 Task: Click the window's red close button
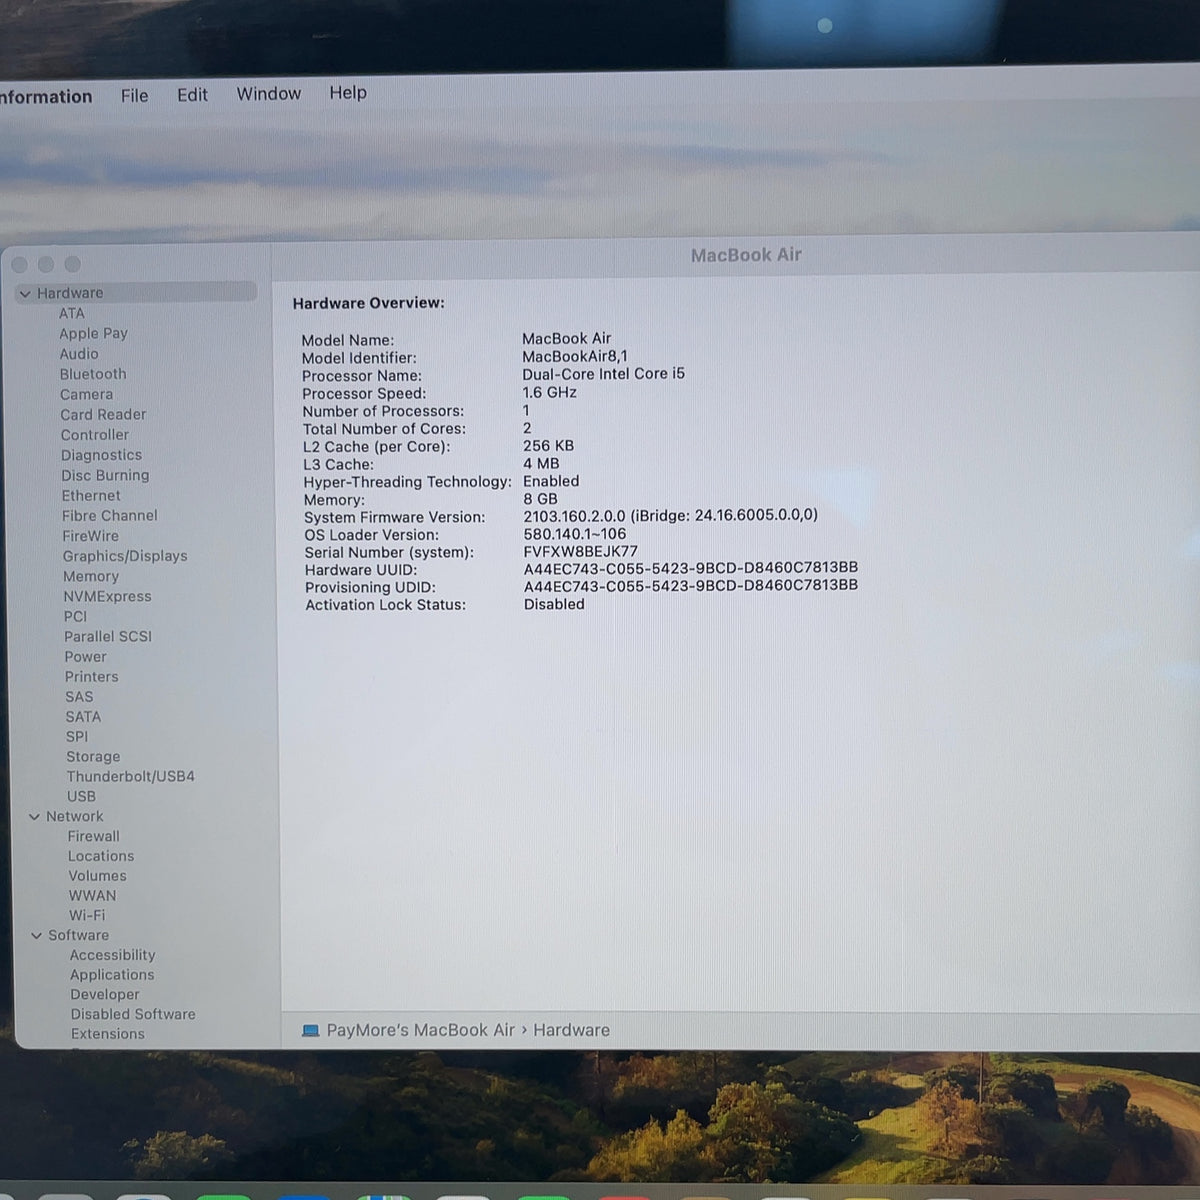coord(19,265)
